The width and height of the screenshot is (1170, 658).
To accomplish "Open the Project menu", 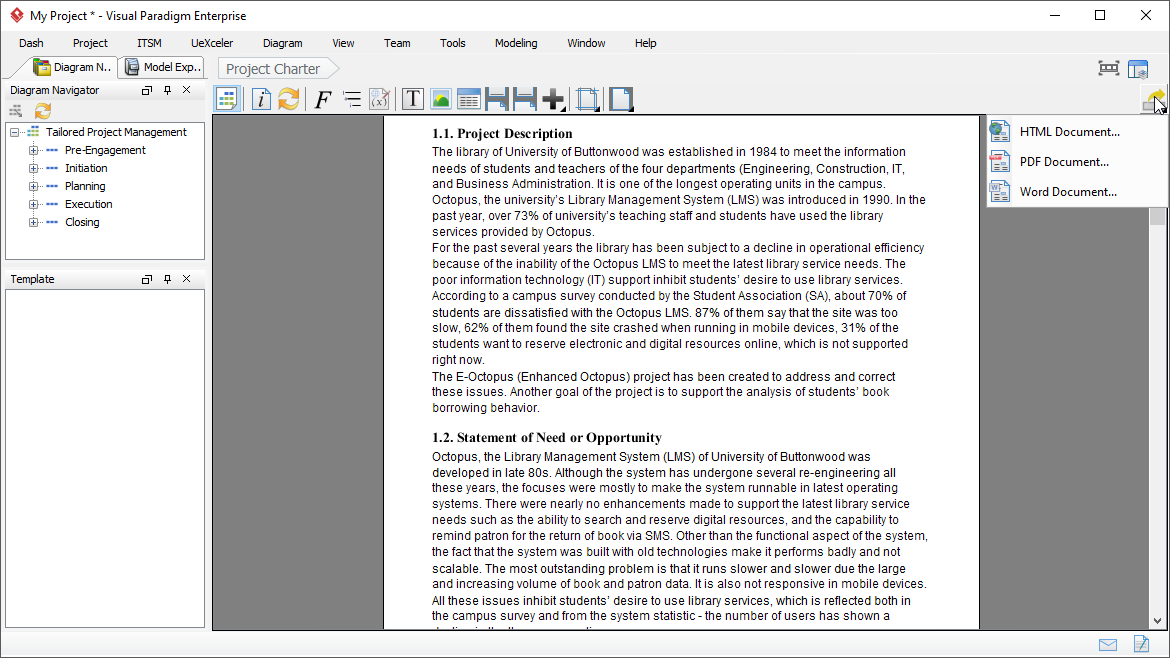I will click(90, 43).
